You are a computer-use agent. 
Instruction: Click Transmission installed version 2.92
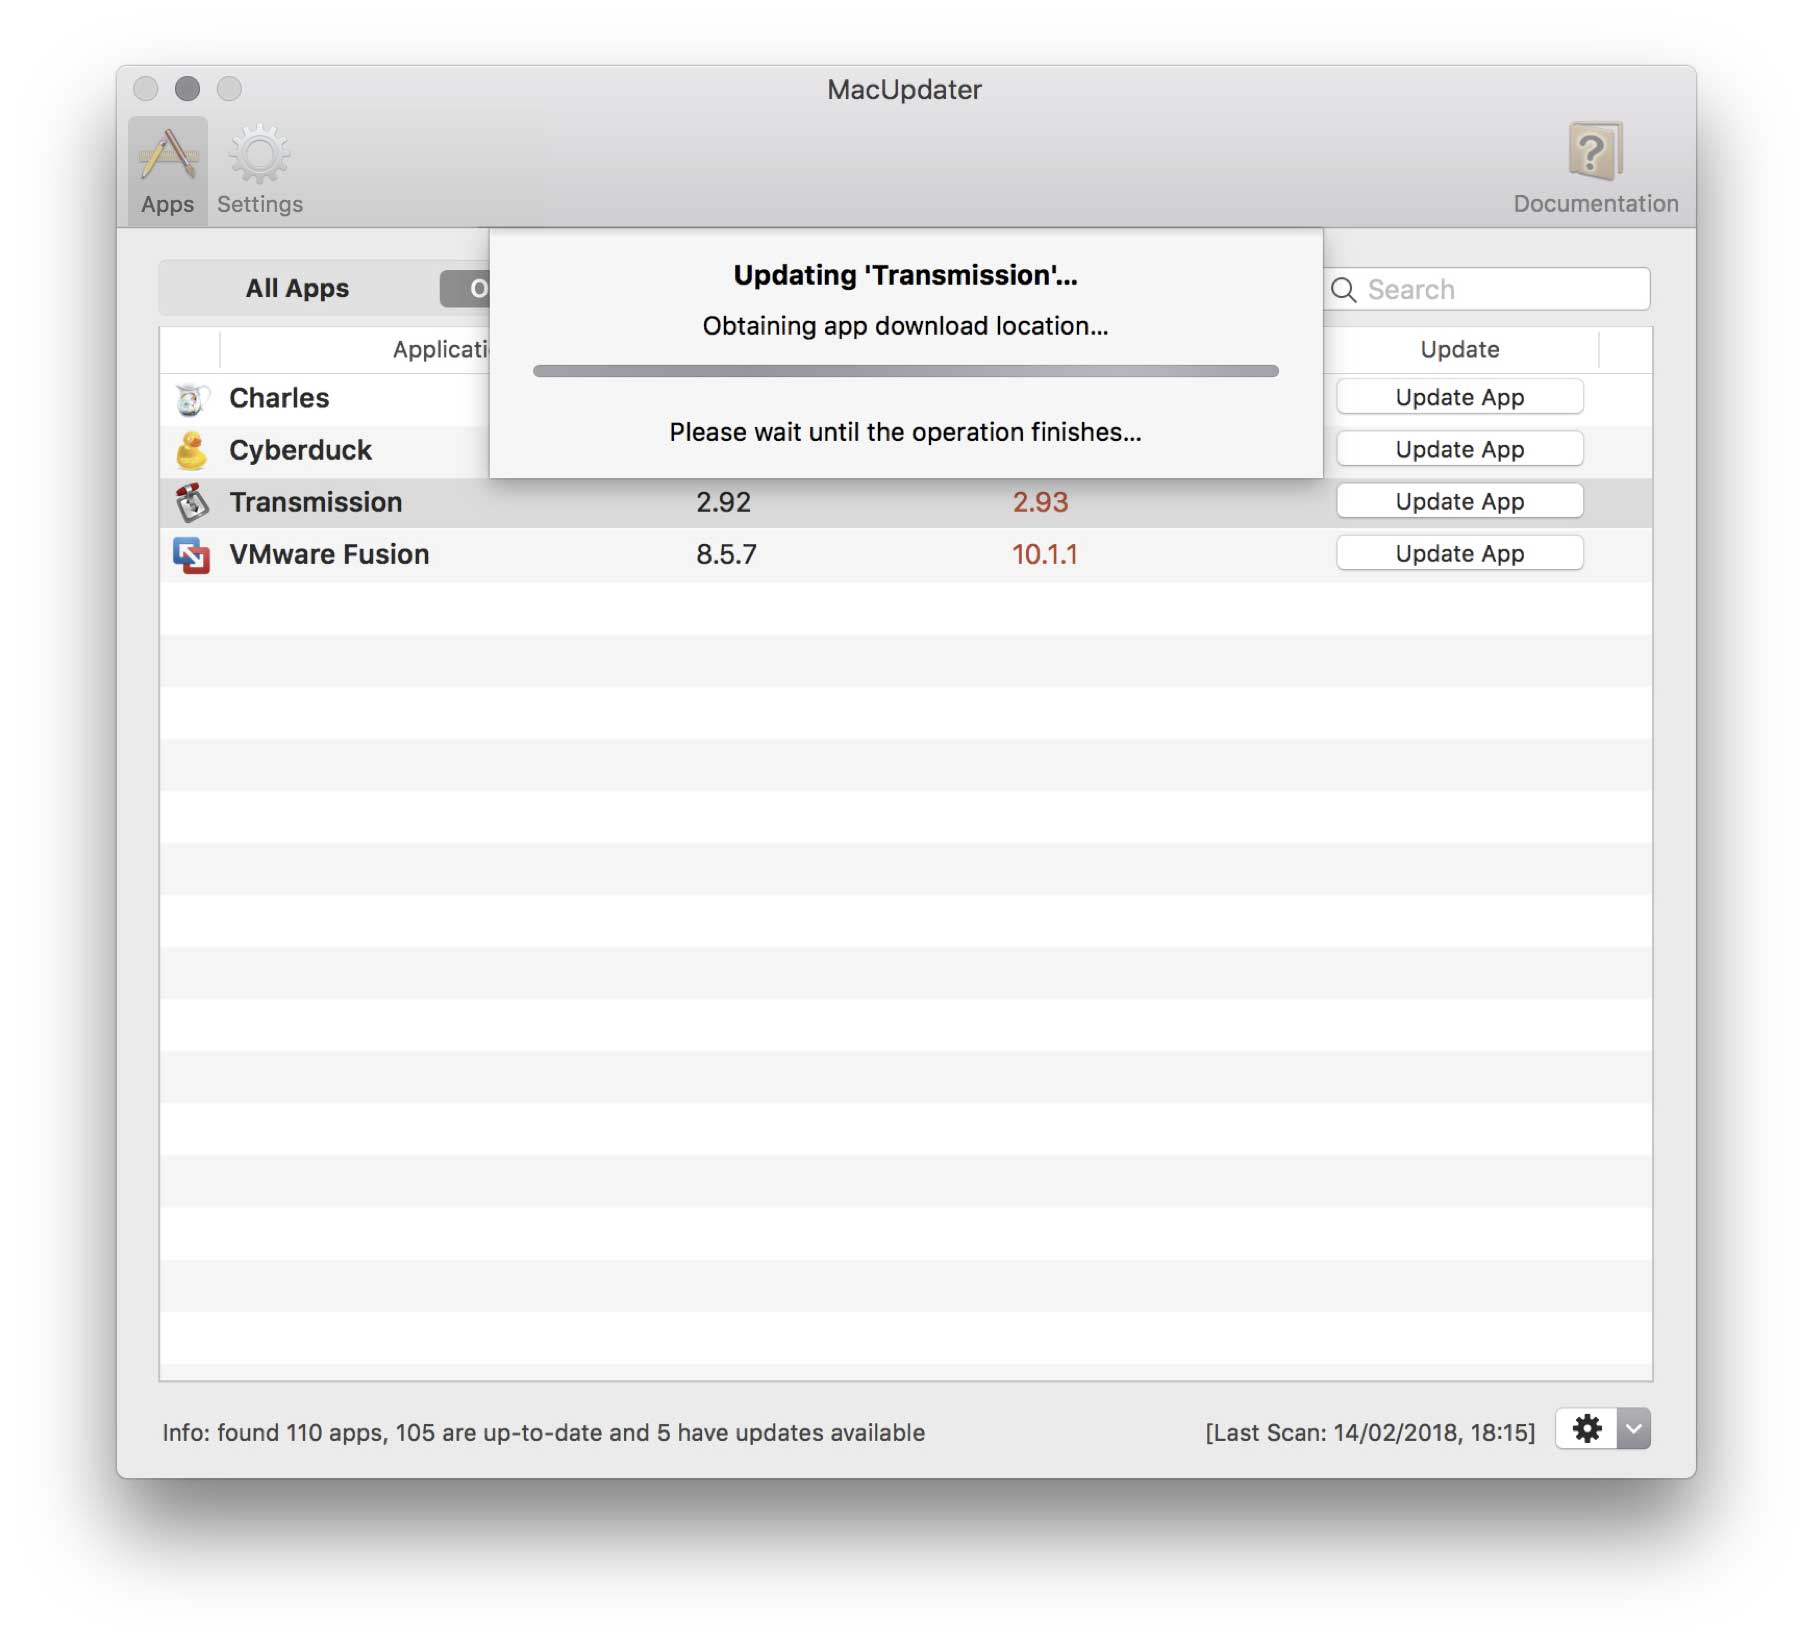point(723,502)
